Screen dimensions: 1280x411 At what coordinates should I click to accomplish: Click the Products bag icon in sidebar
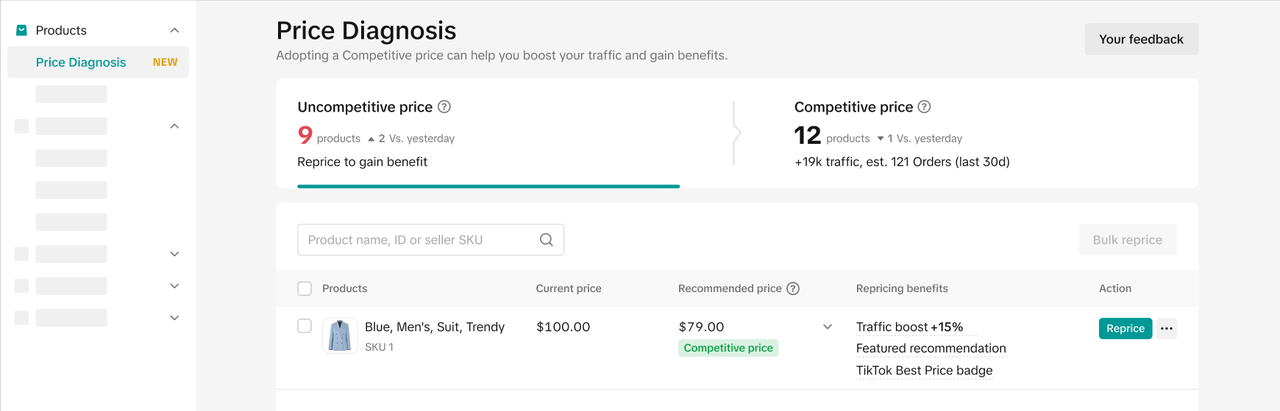[21, 31]
